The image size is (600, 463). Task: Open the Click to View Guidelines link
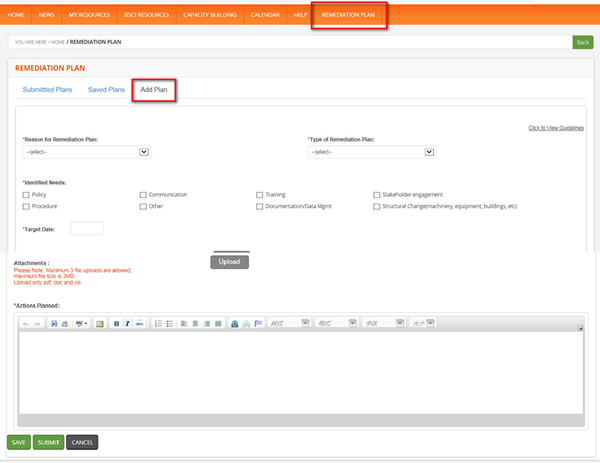point(555,128)
